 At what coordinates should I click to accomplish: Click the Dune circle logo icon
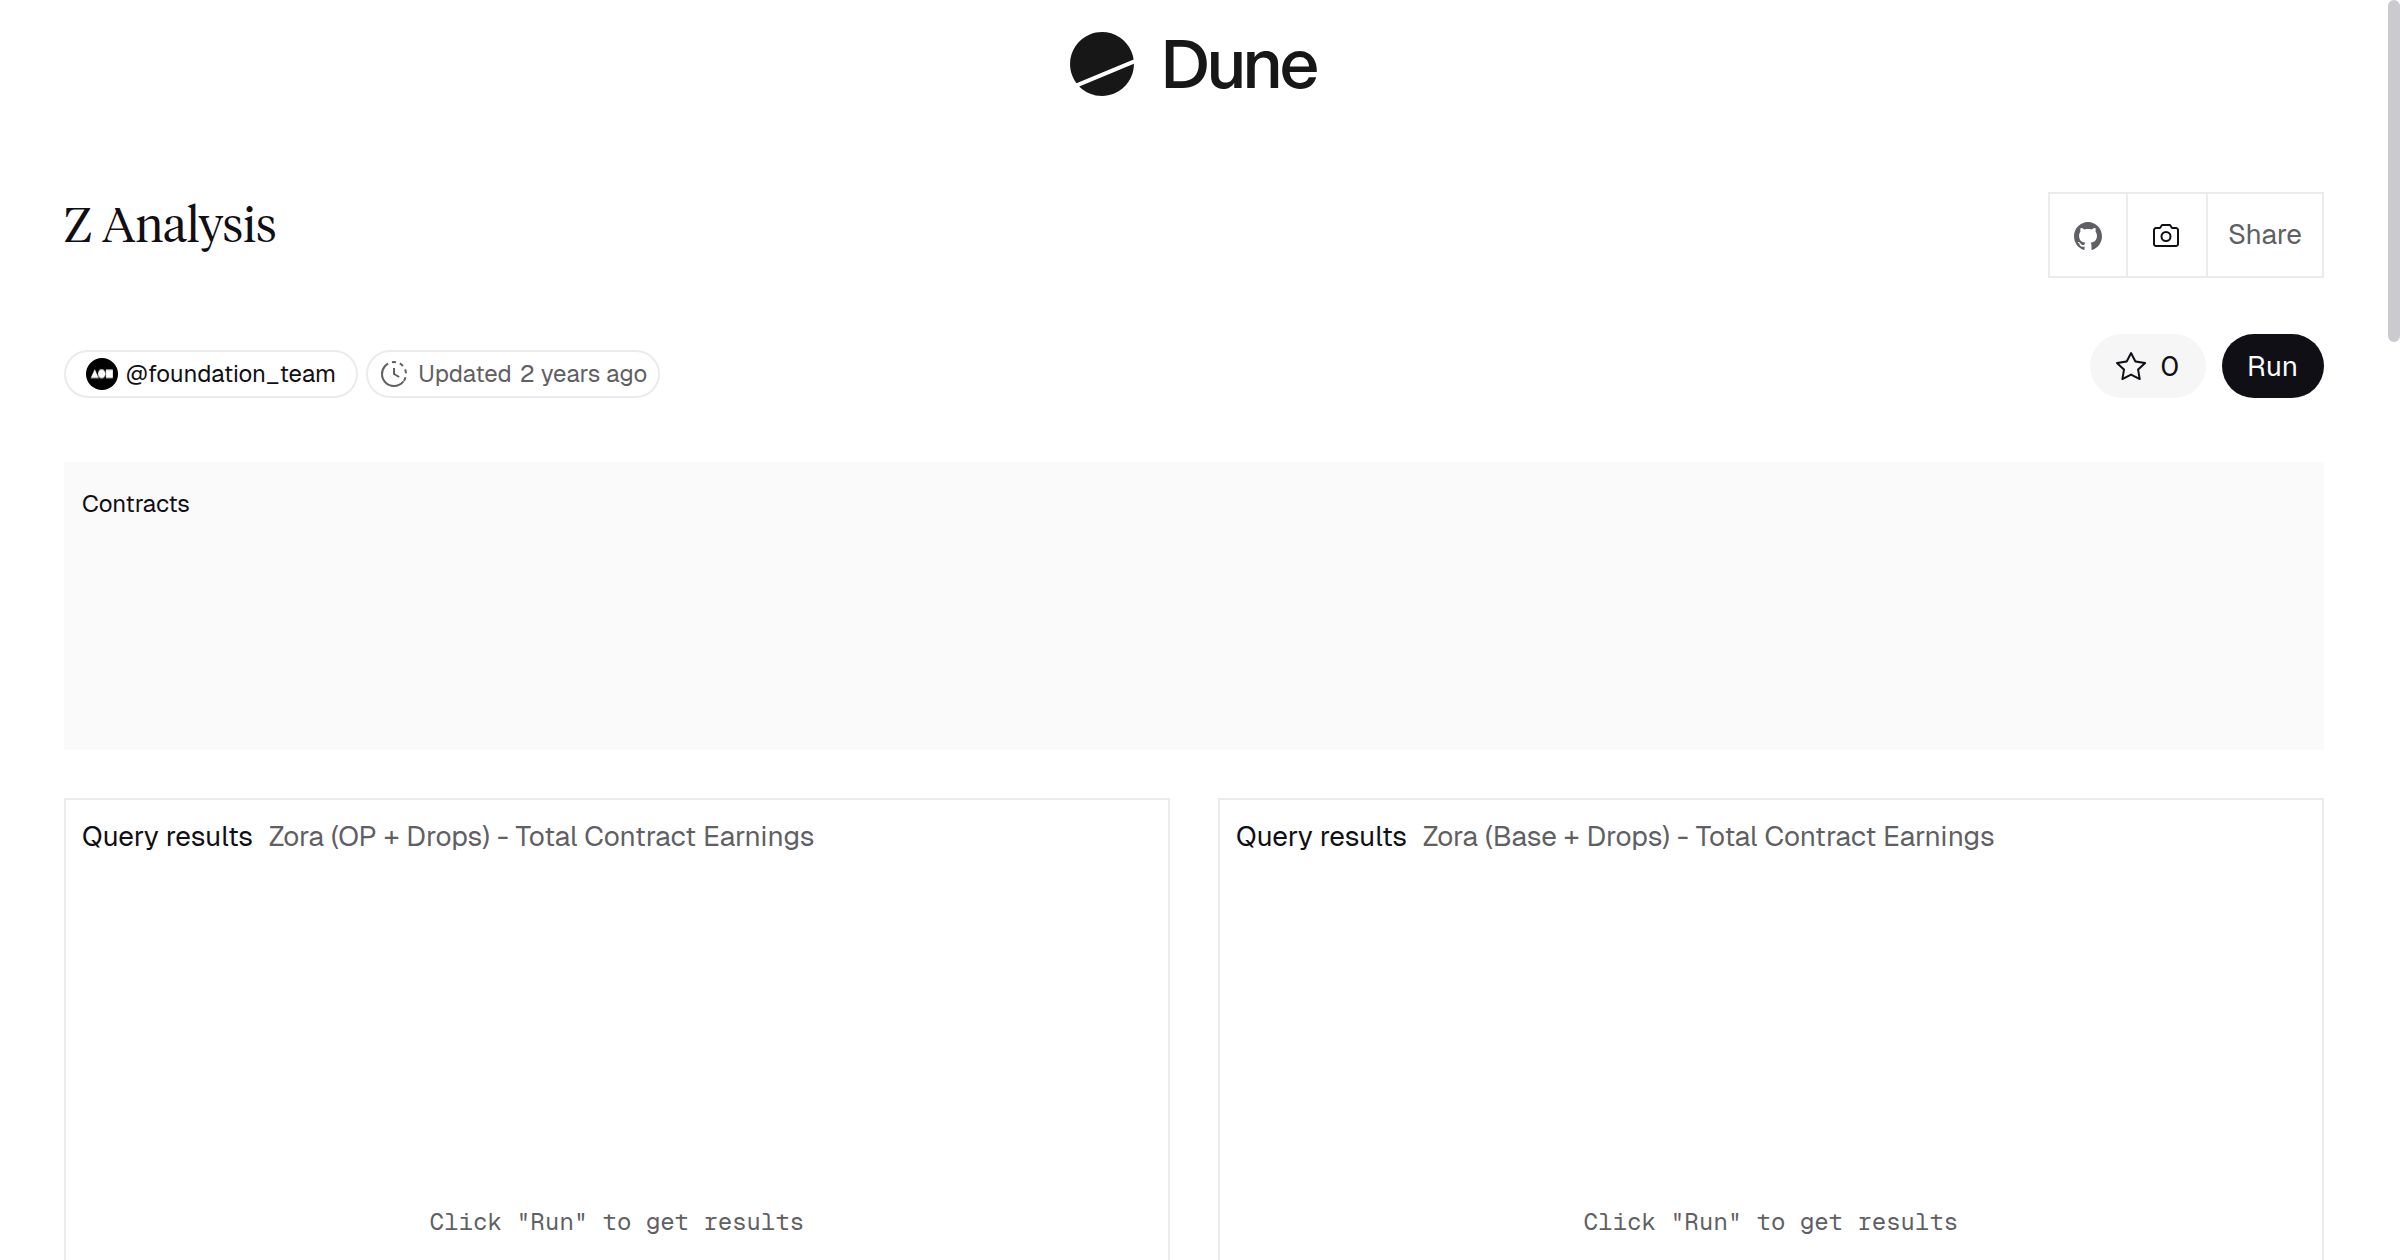(1101, 64)
